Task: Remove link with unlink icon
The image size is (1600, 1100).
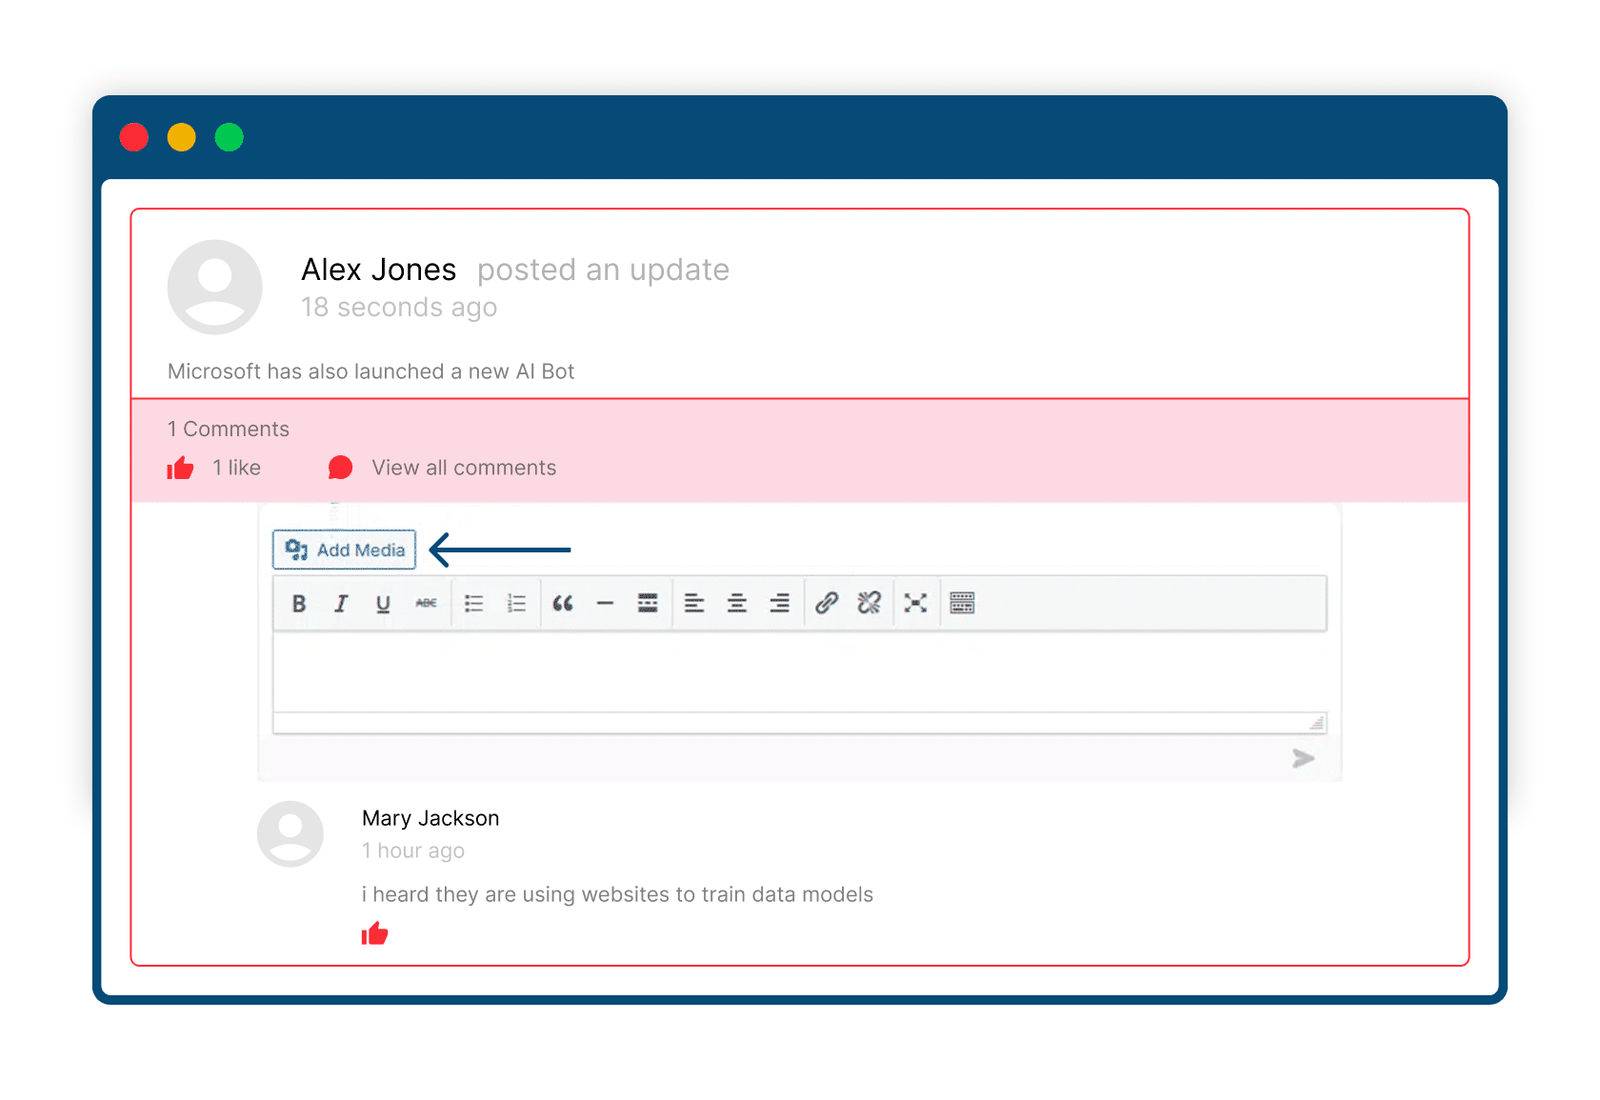Action: tap(869, 603)
